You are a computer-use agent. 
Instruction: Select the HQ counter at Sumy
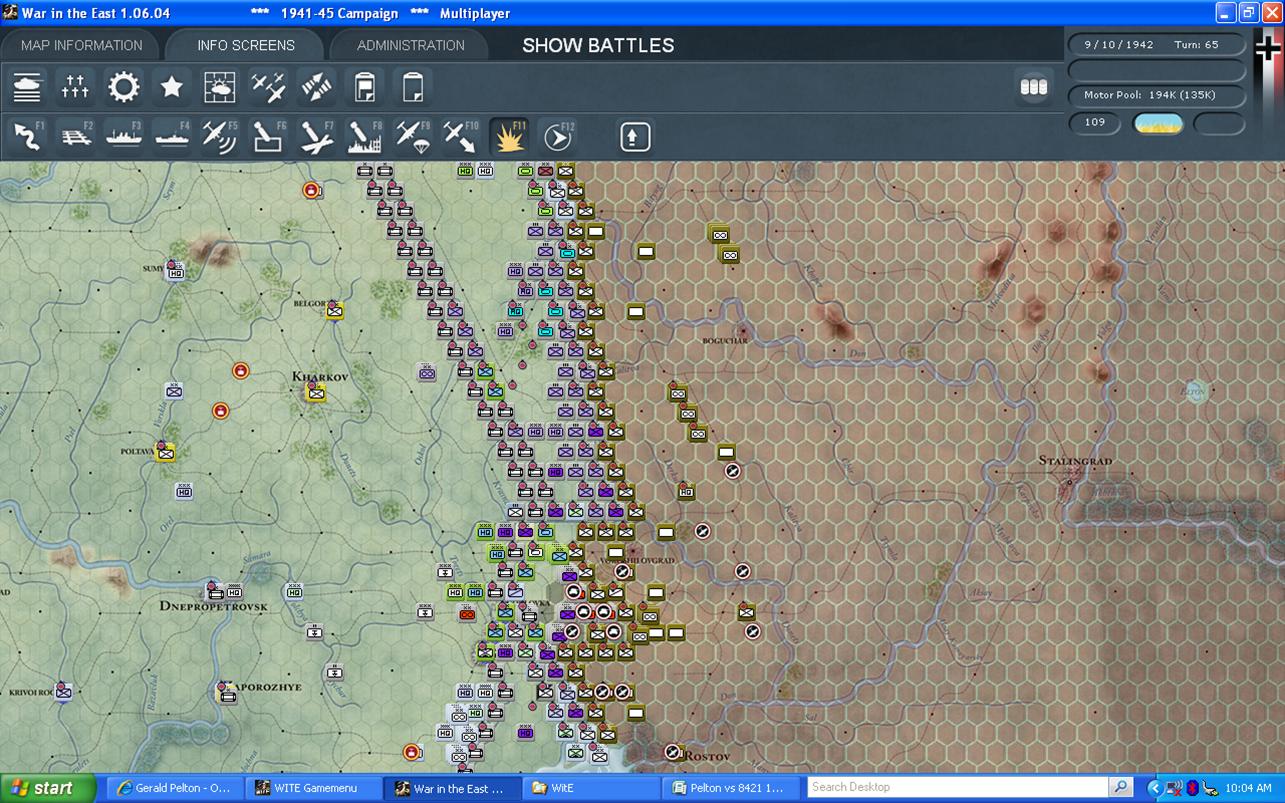[x=176, y=271]
